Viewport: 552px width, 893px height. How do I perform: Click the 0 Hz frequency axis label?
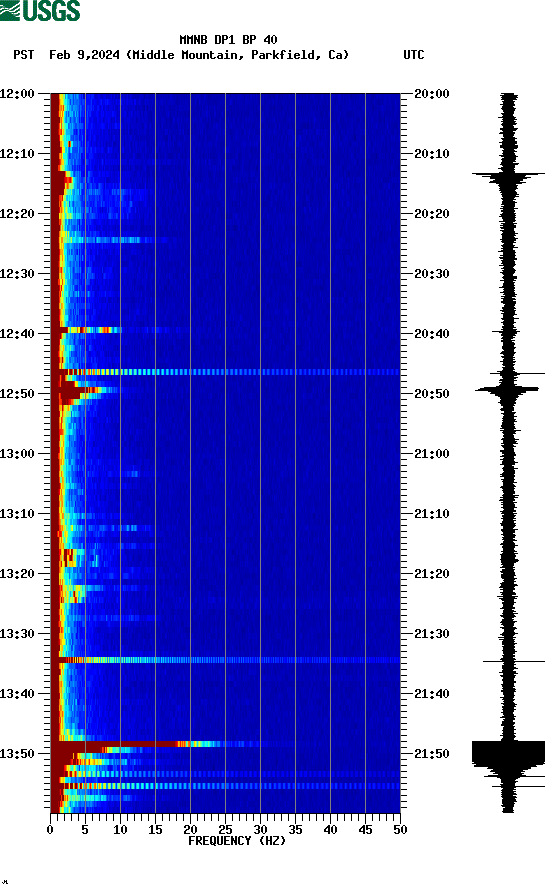[51, 830]
